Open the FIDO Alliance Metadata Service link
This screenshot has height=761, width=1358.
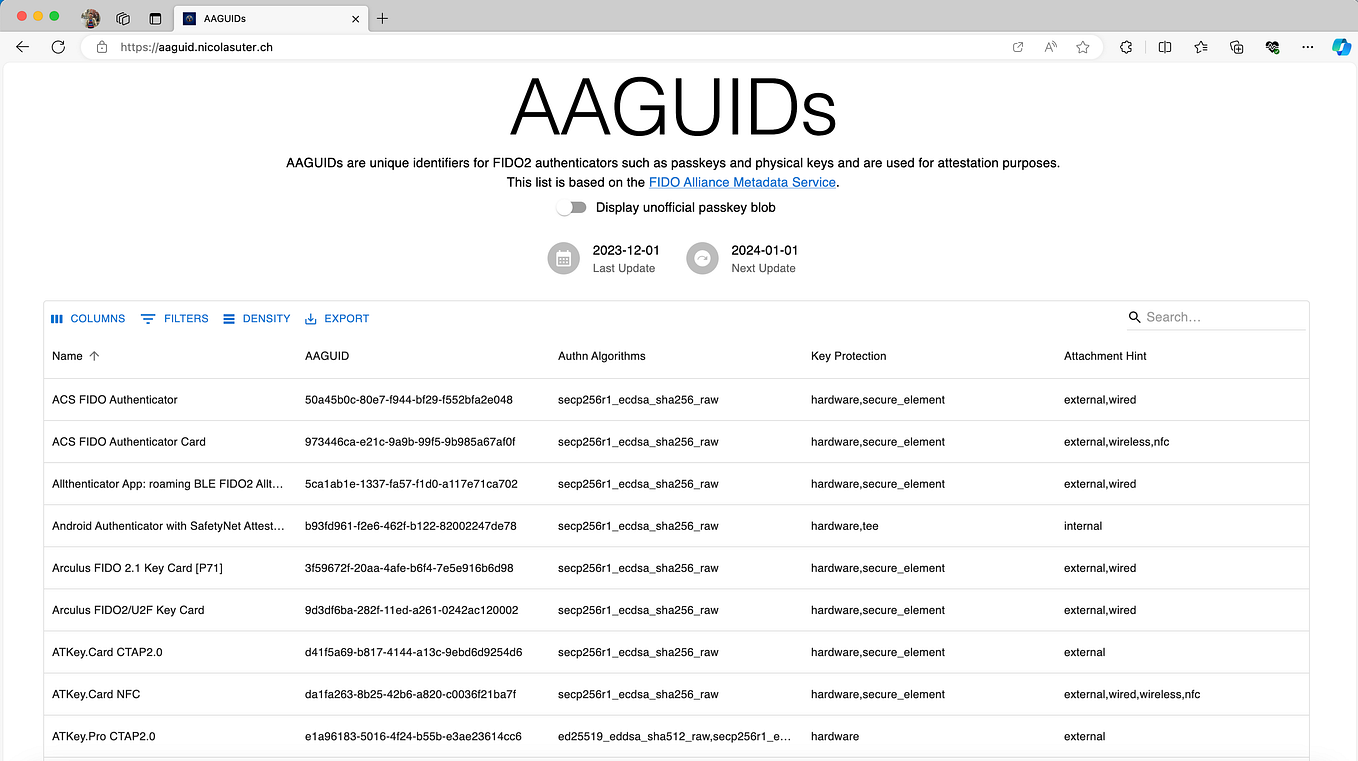[742, 182]
